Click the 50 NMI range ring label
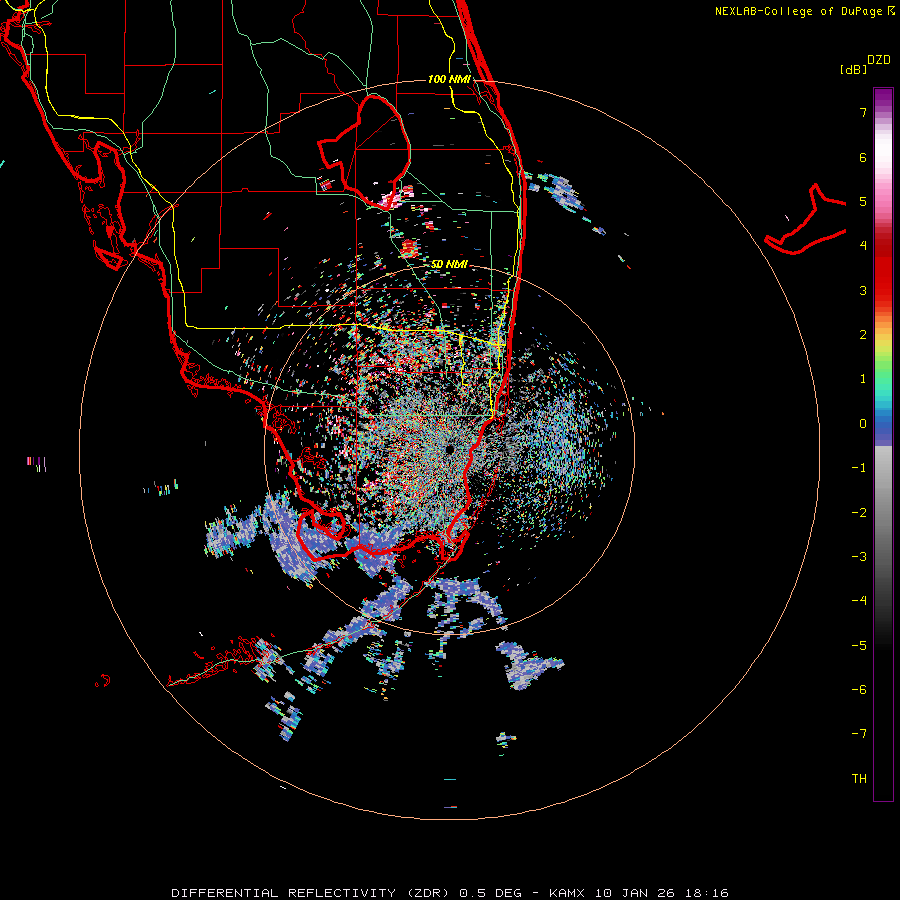900x900 pixels. [x=449, y=264]
